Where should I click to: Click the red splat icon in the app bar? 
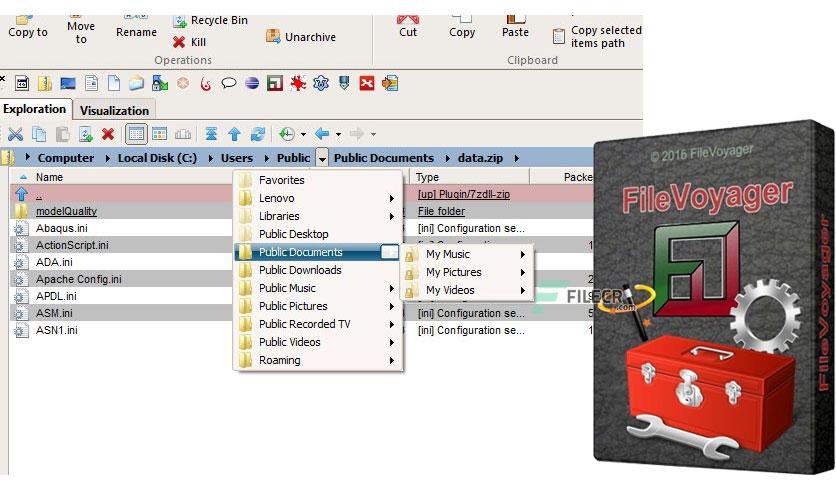tap(298, 83)
